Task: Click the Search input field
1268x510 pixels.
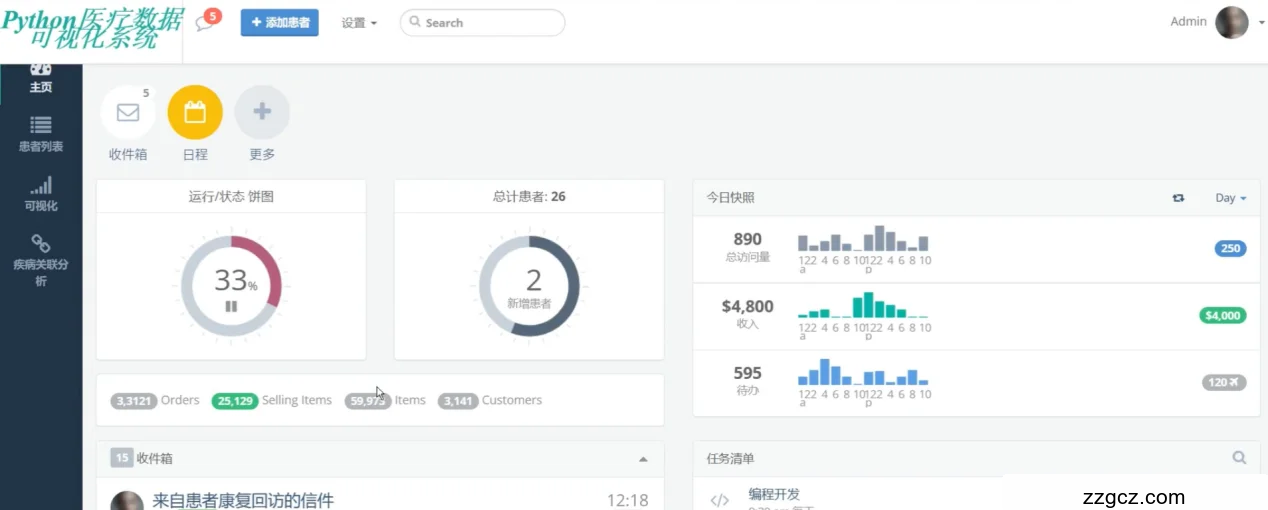Action: click(x=483, y=23)
